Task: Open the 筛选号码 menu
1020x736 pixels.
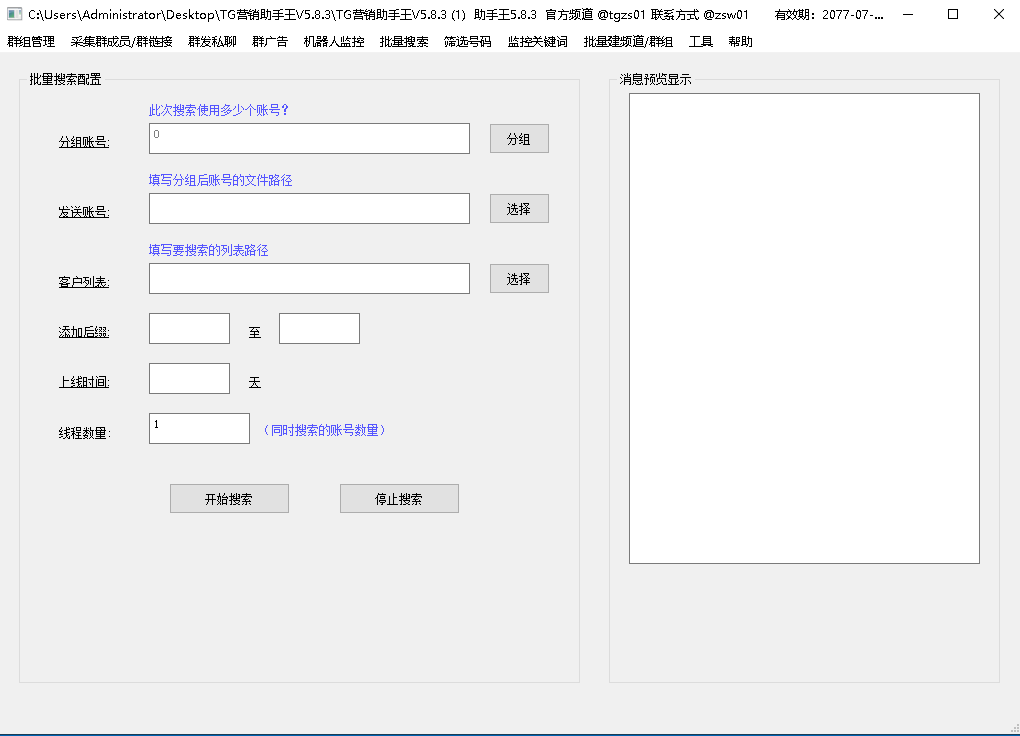Action: [x=467, y=42]
